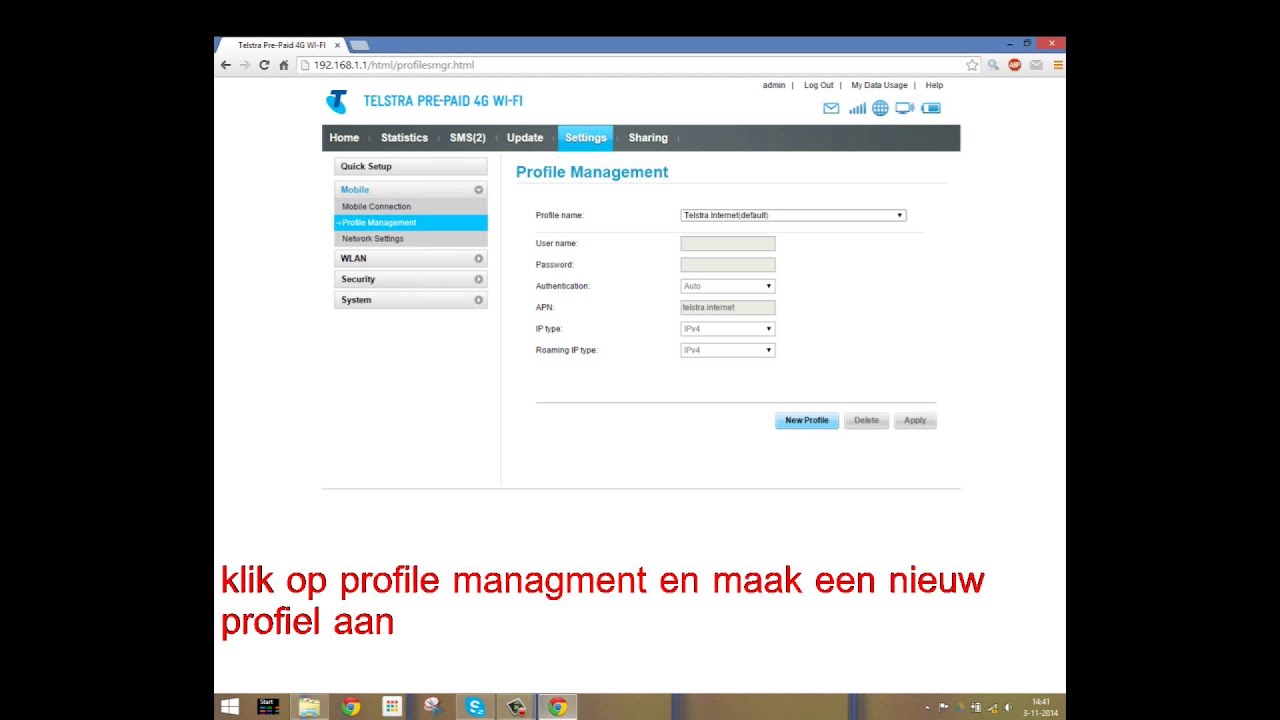Click the mail extension icon in Chrome toolbar

tap(1036, 65)
